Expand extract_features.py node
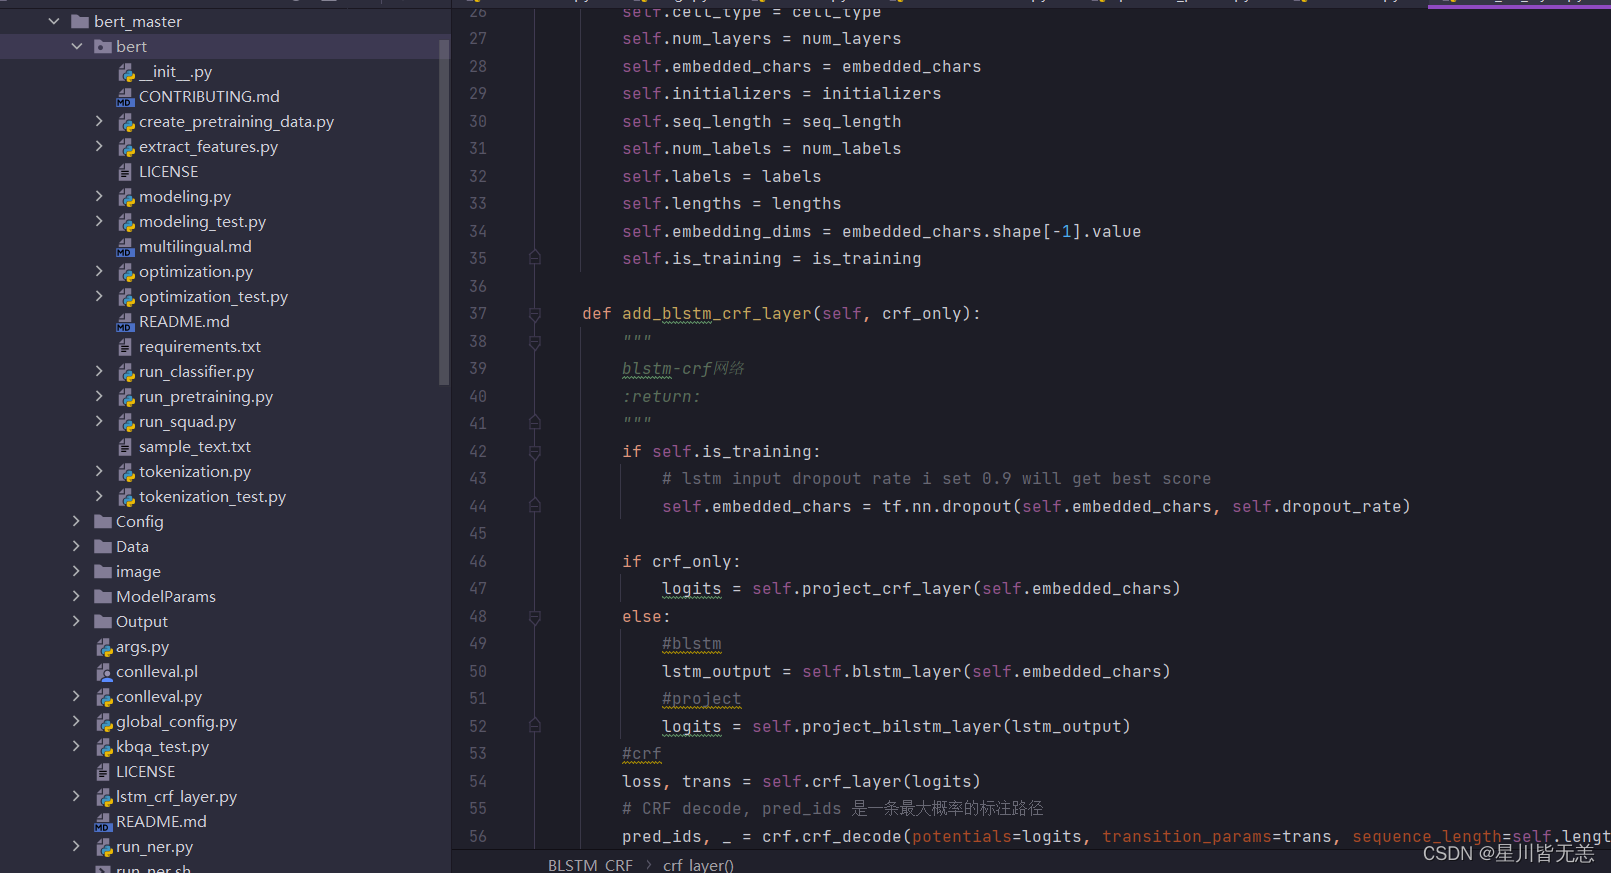1611x873 pixels. (99, 146)
